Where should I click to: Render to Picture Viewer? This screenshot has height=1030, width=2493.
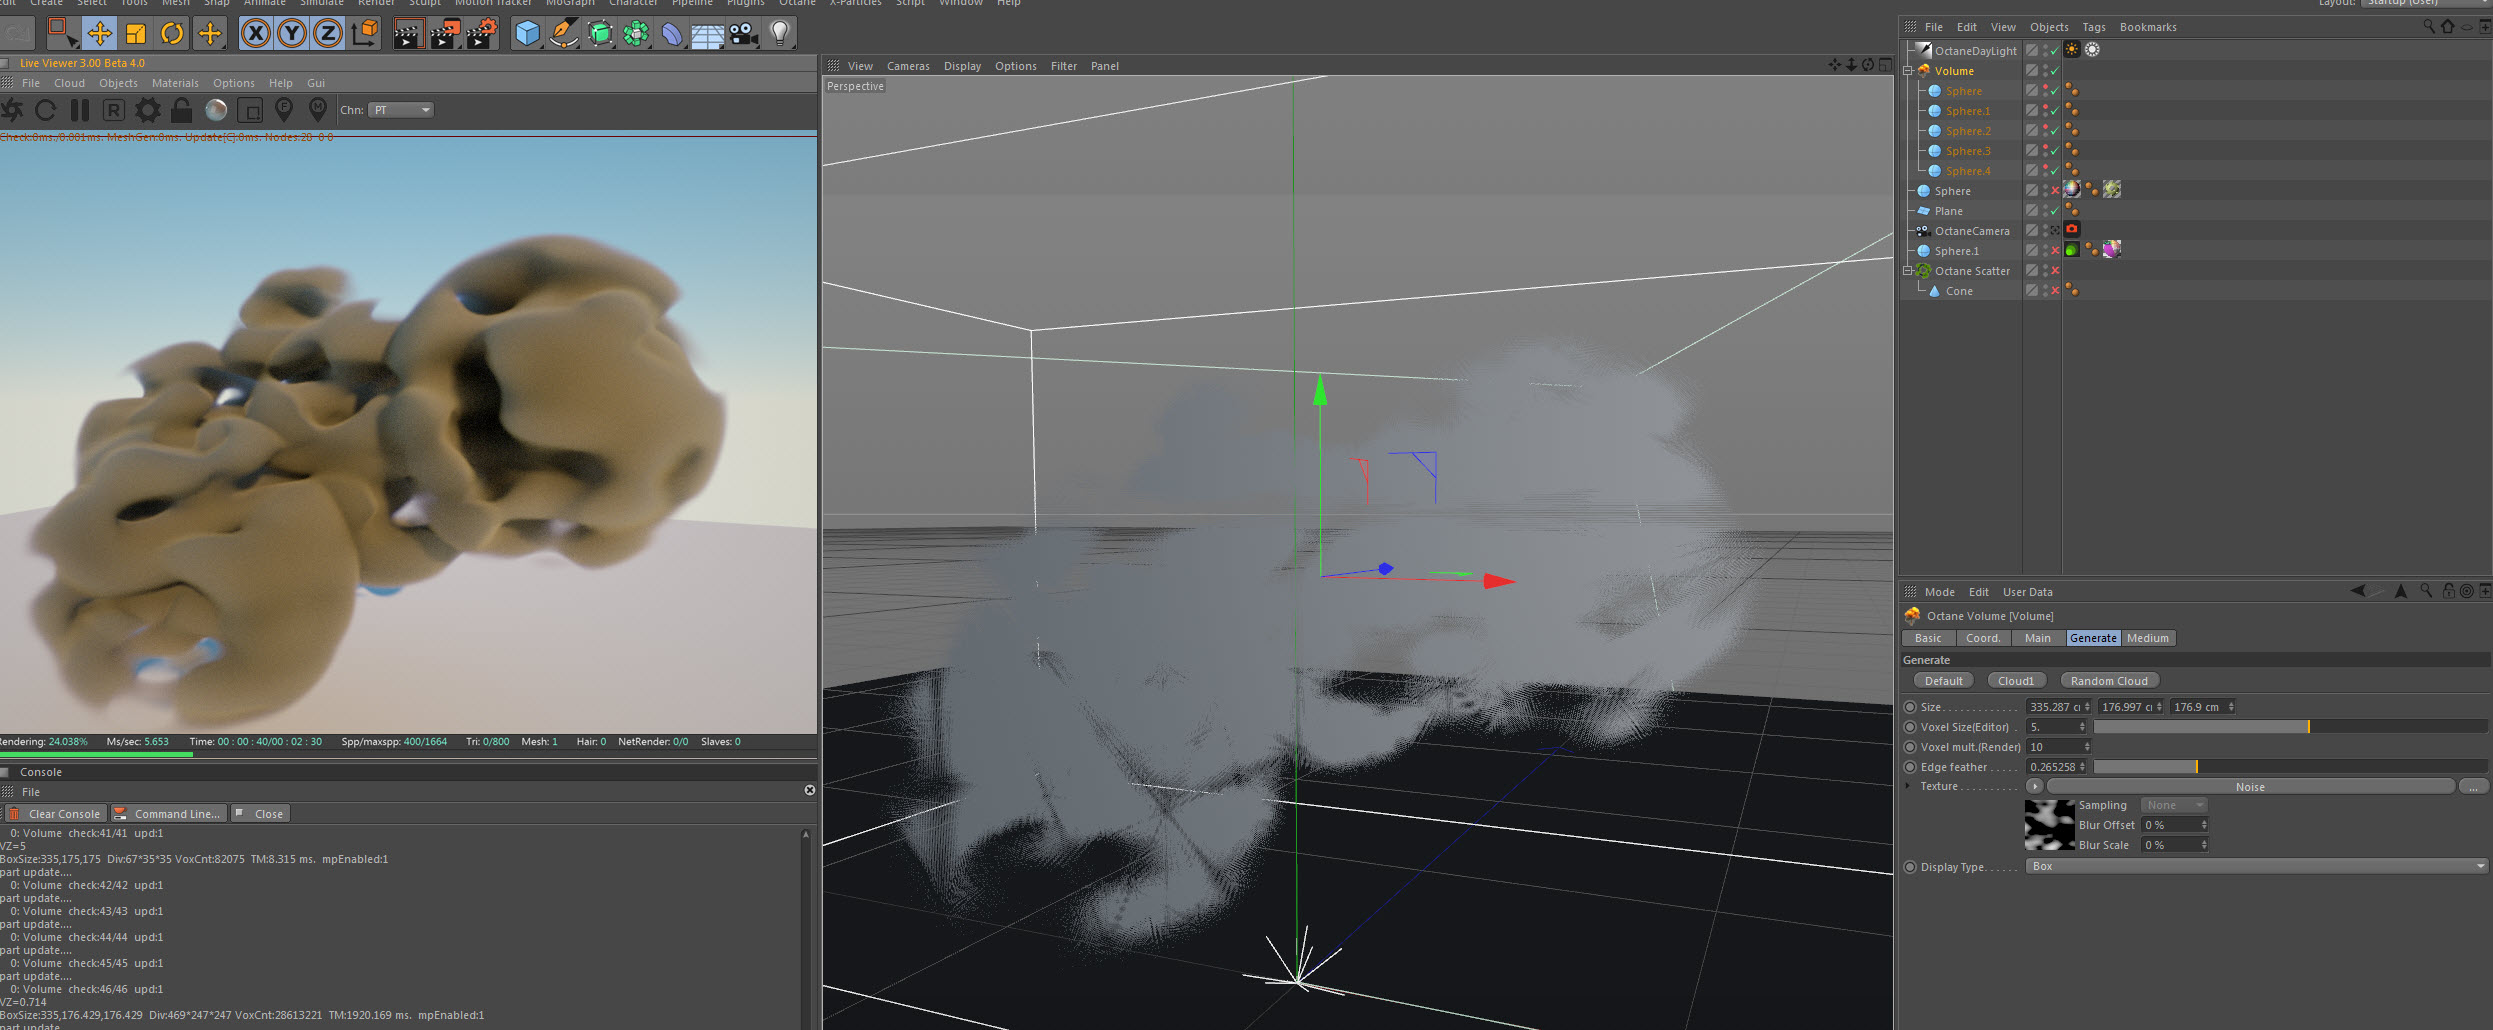click(x=445, y=33)
